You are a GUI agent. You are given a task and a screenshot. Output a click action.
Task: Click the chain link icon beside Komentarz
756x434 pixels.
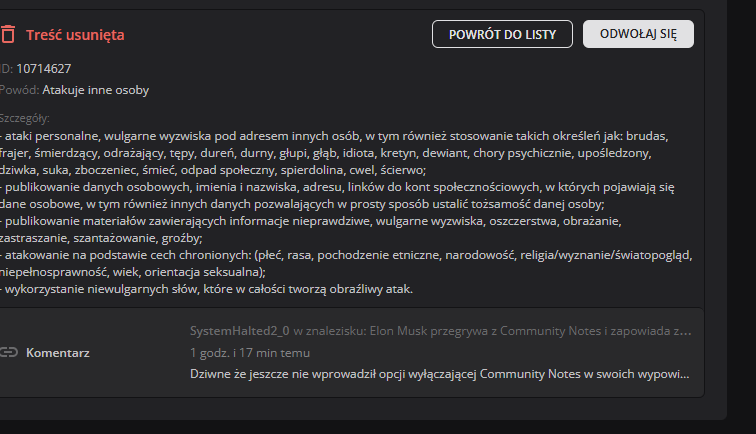click(x=9, y=352)
